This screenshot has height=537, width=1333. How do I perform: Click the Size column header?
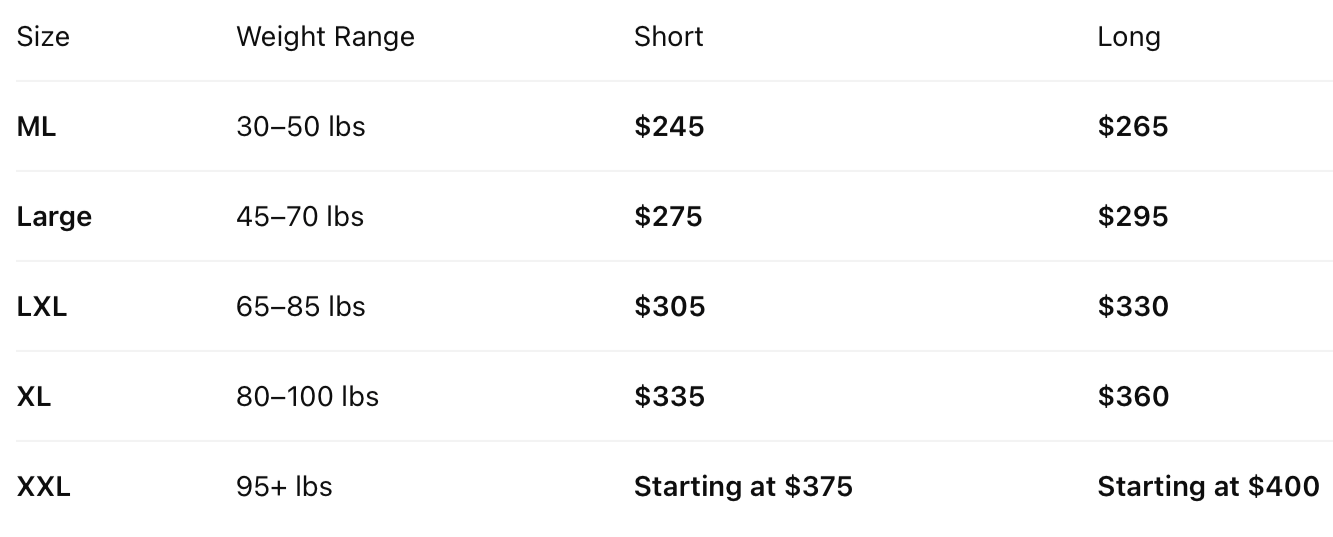pos(43,37)
